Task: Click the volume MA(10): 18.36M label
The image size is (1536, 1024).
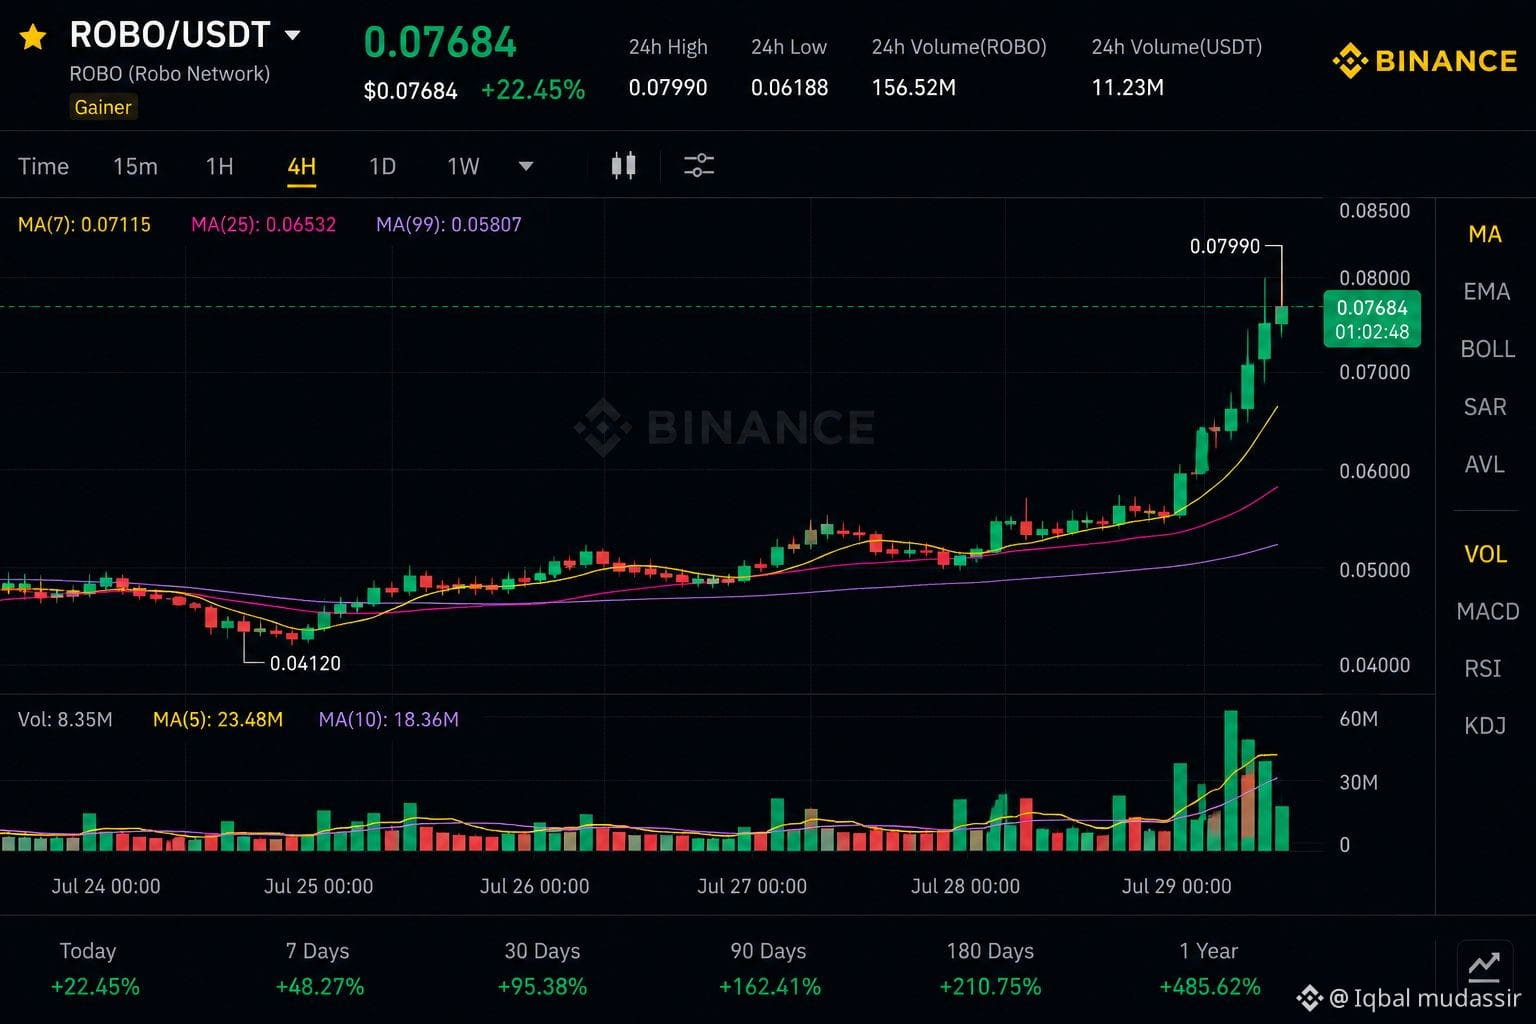Action: (389, 719)
